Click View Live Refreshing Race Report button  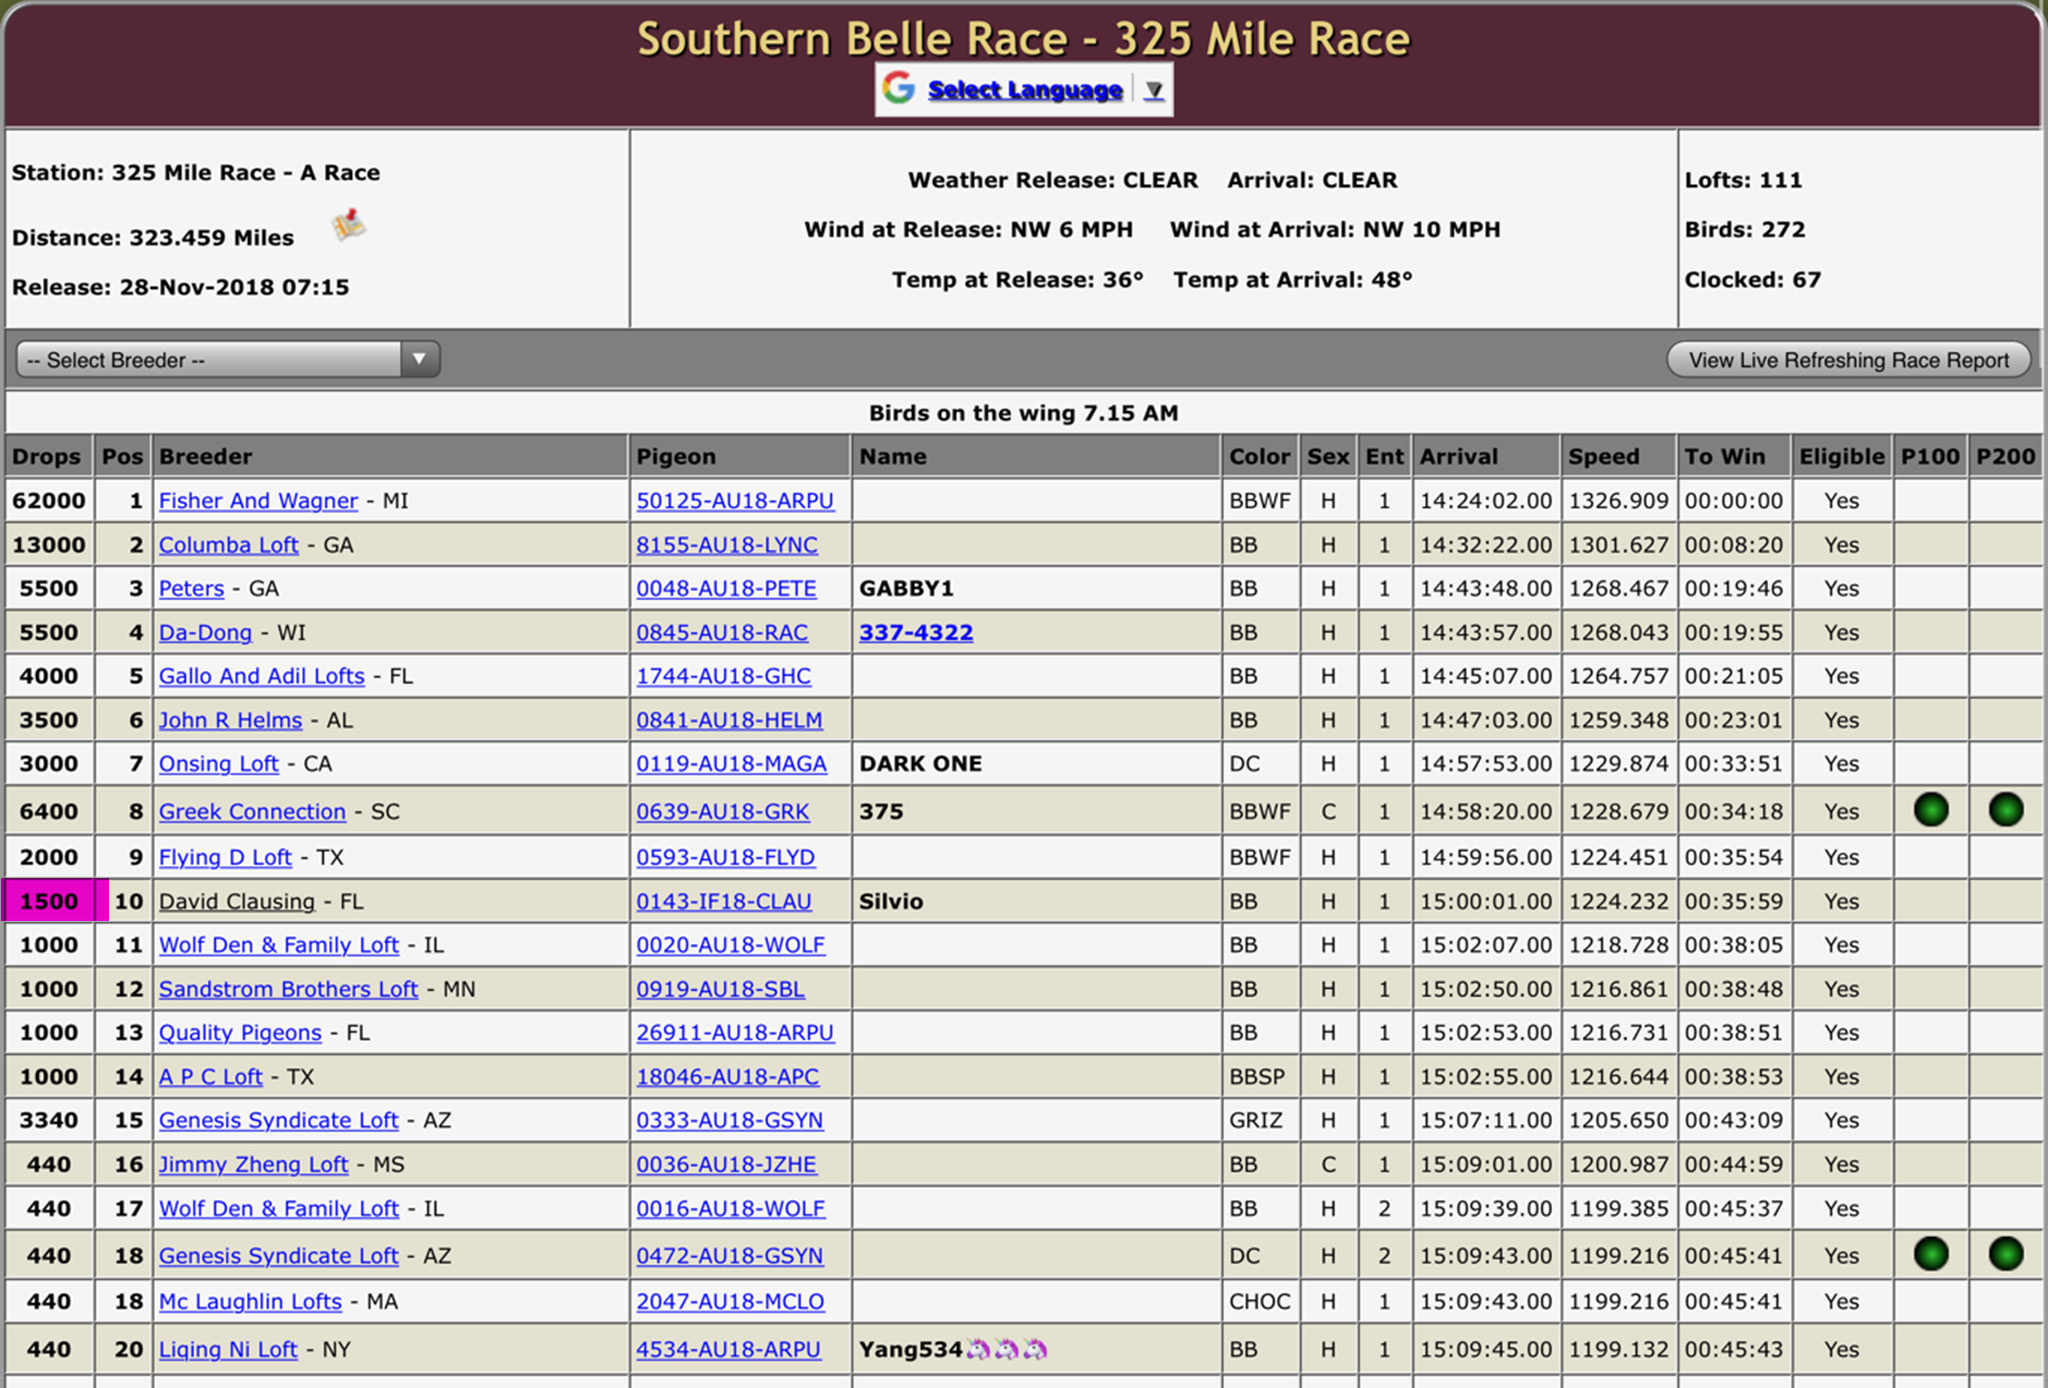click(1848, 360)
